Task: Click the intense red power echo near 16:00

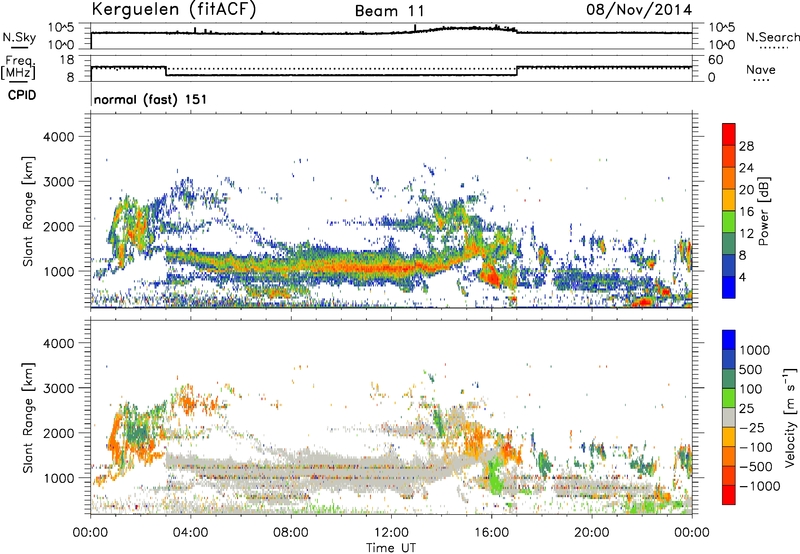Action: point(492,276)
